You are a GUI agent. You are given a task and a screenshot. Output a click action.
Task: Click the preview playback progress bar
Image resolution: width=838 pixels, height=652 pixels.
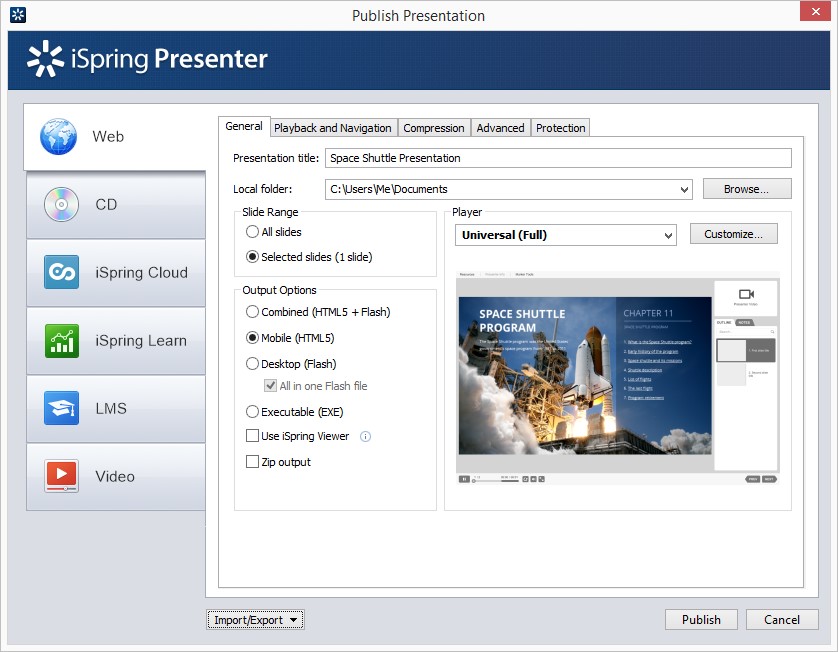(x=495, y=480)
